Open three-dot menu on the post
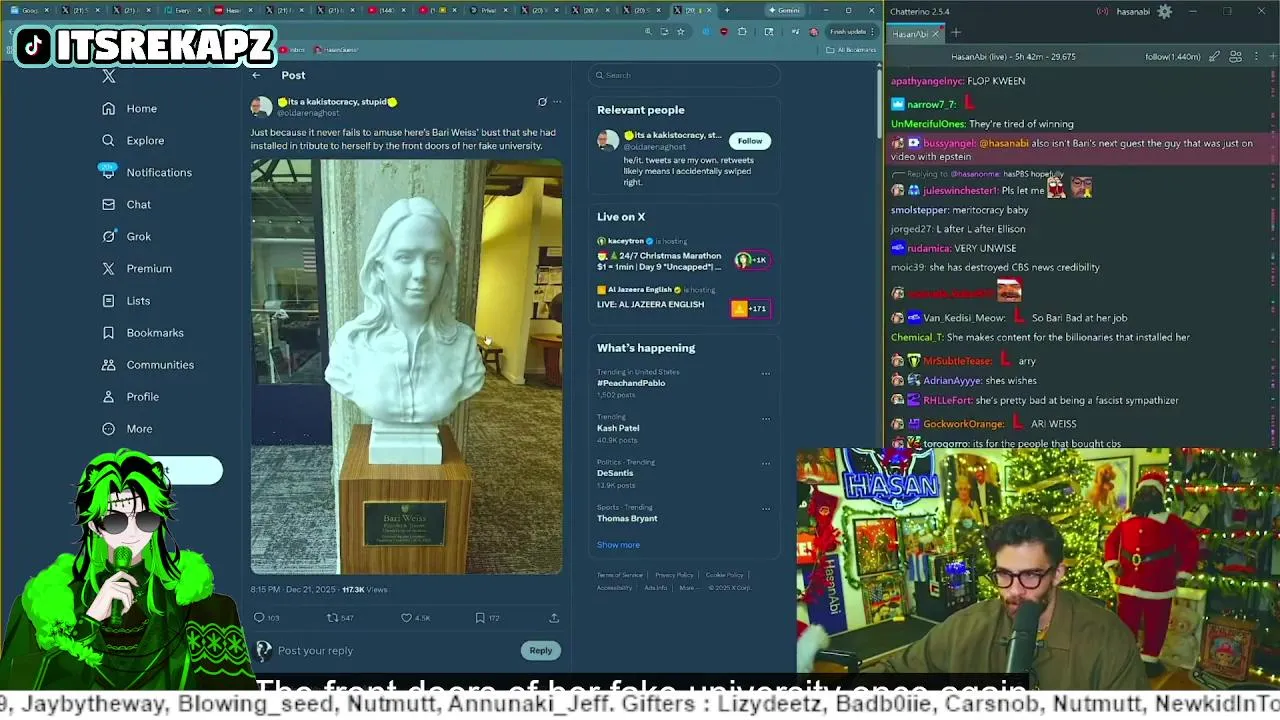The width and height of the screenshot is (1280, 720). click(557, 101)
